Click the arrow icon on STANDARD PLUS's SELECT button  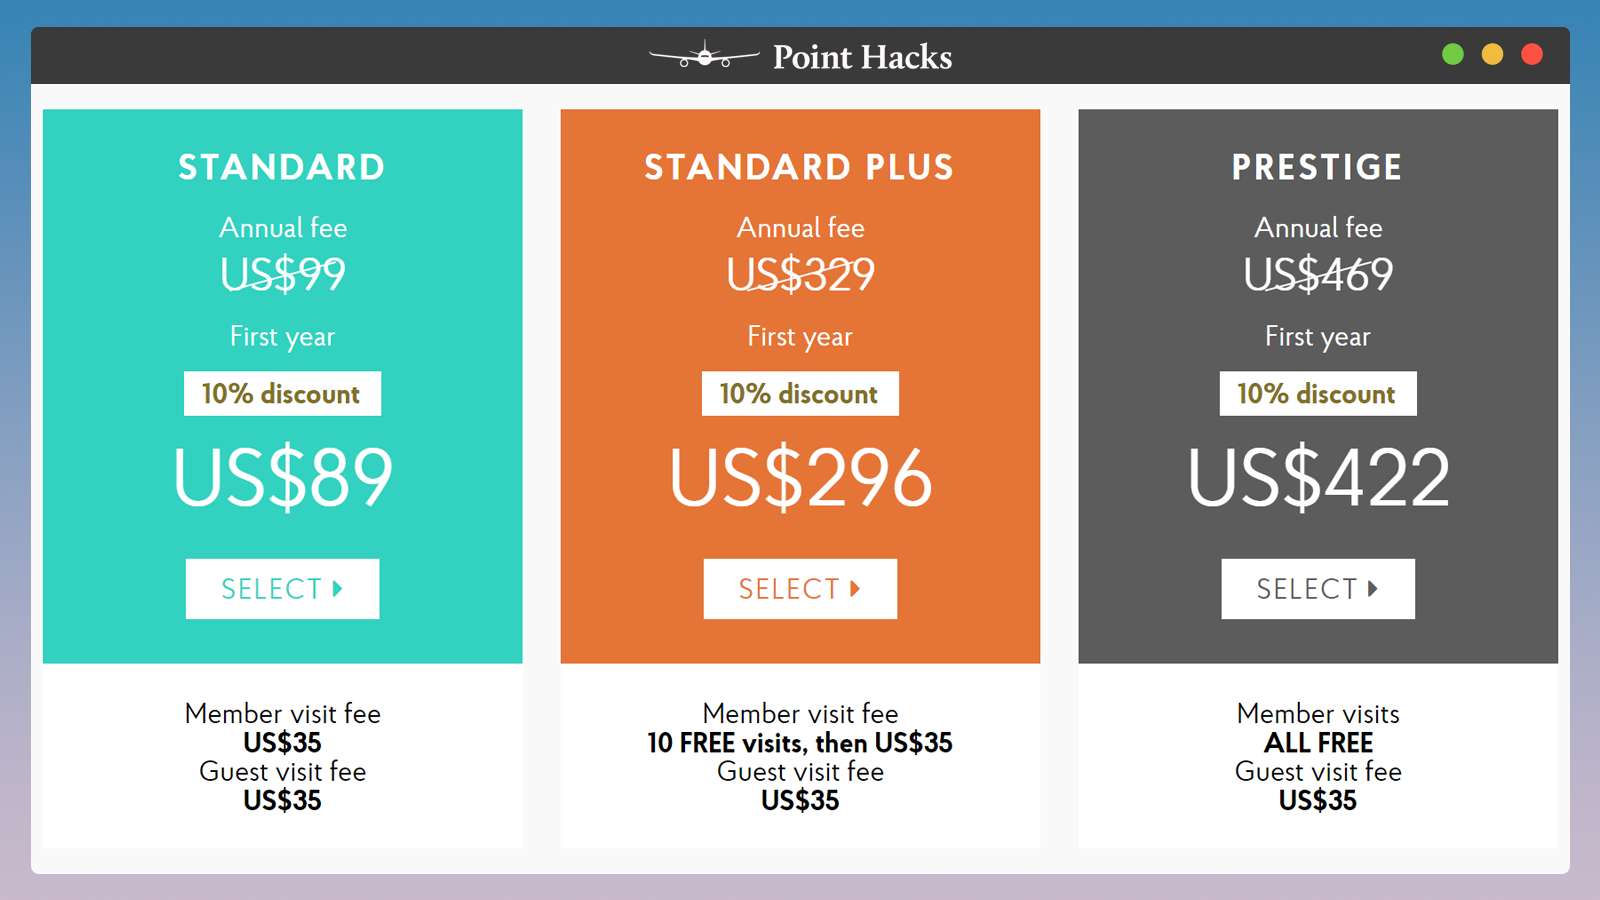[x=856, y=588]
